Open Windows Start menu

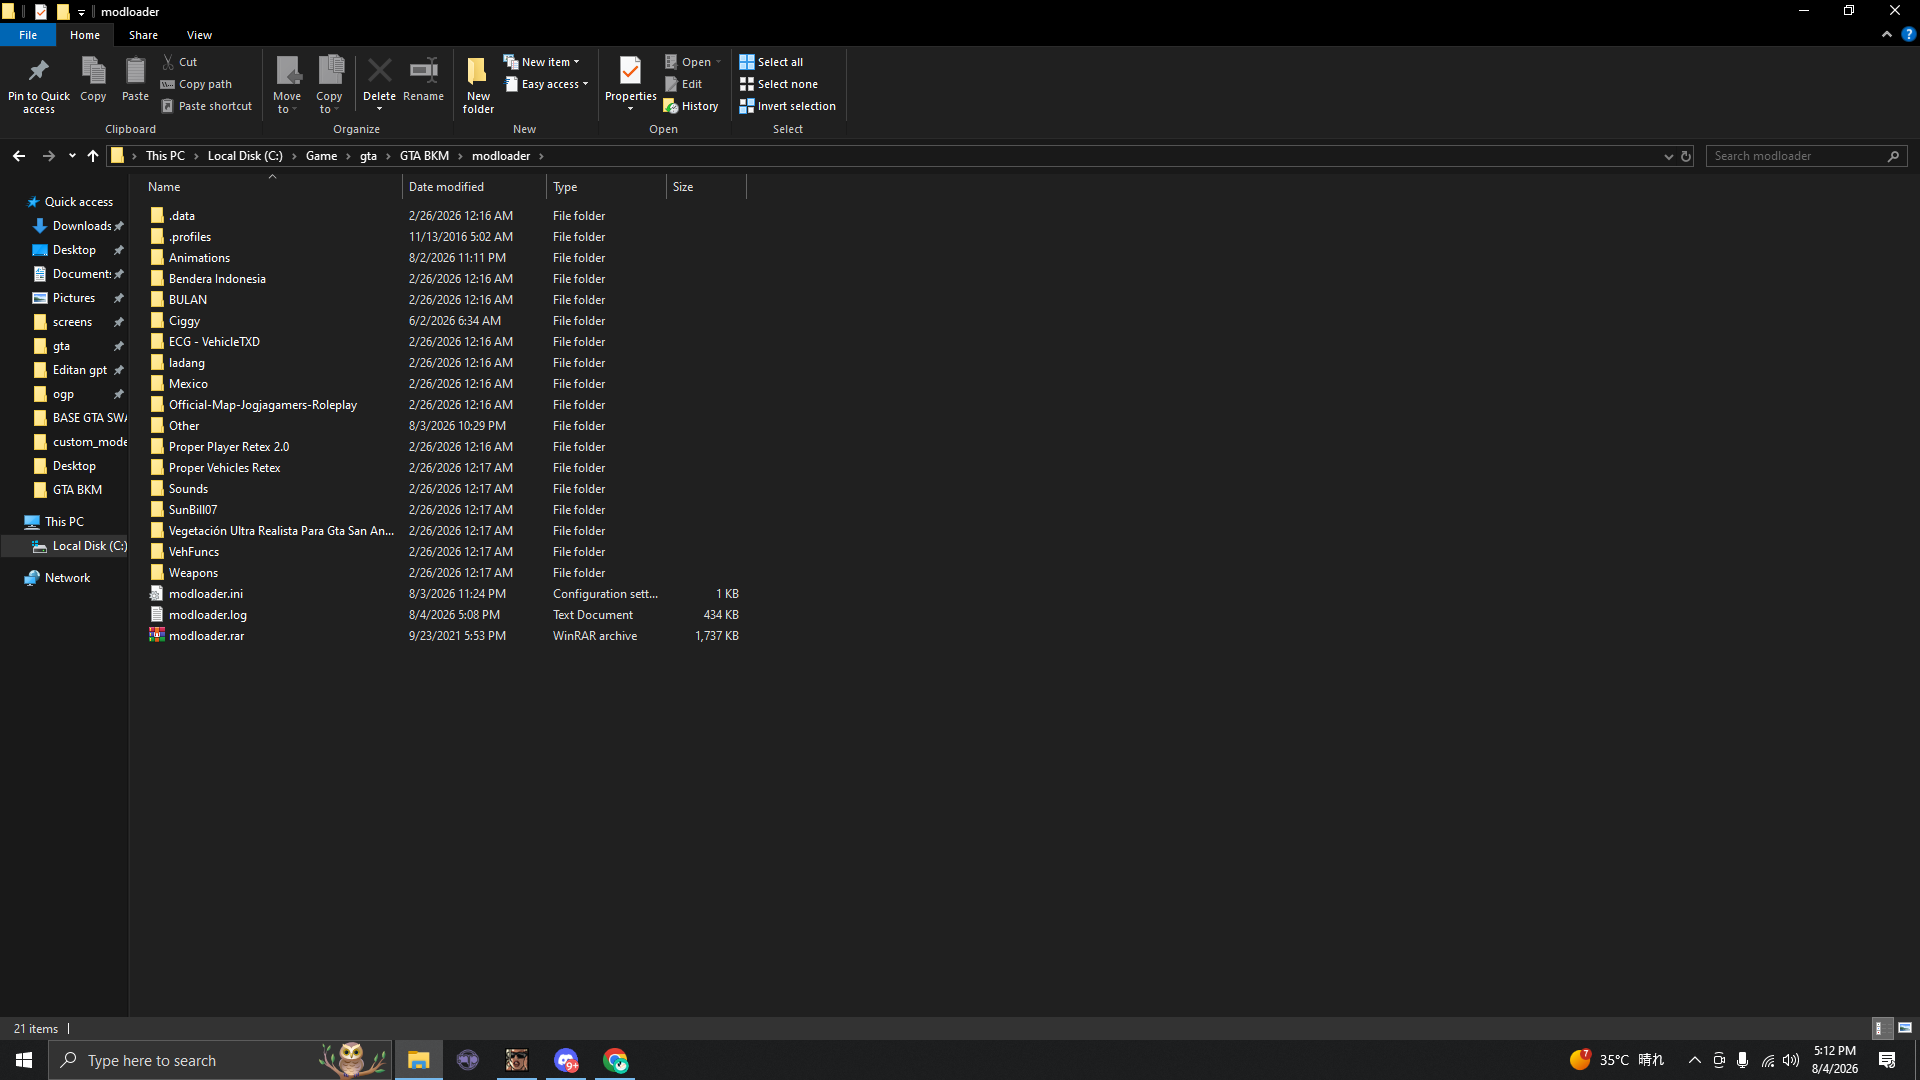point(24,1060)
